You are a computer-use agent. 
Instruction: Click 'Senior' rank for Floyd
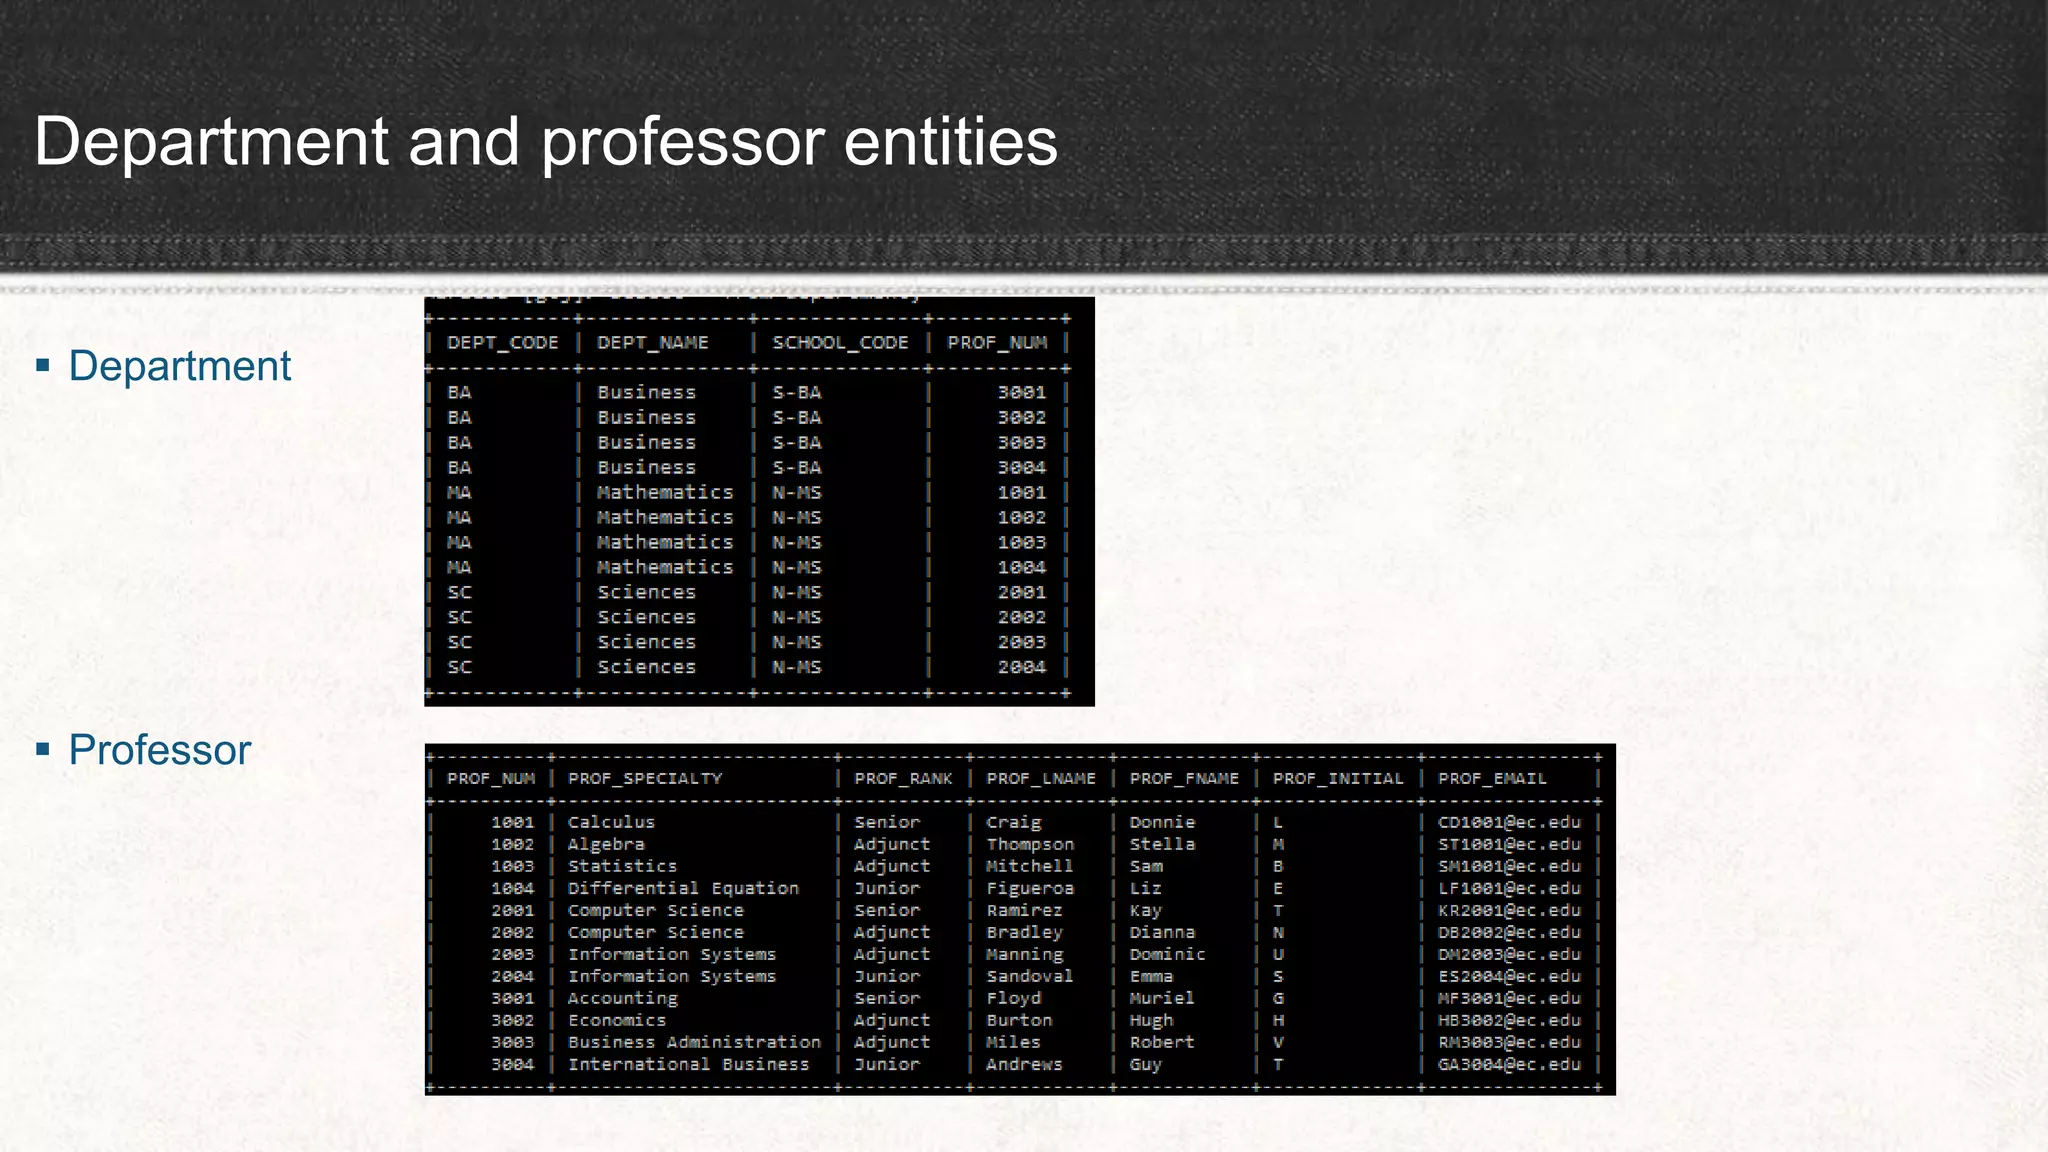(887, 998)
